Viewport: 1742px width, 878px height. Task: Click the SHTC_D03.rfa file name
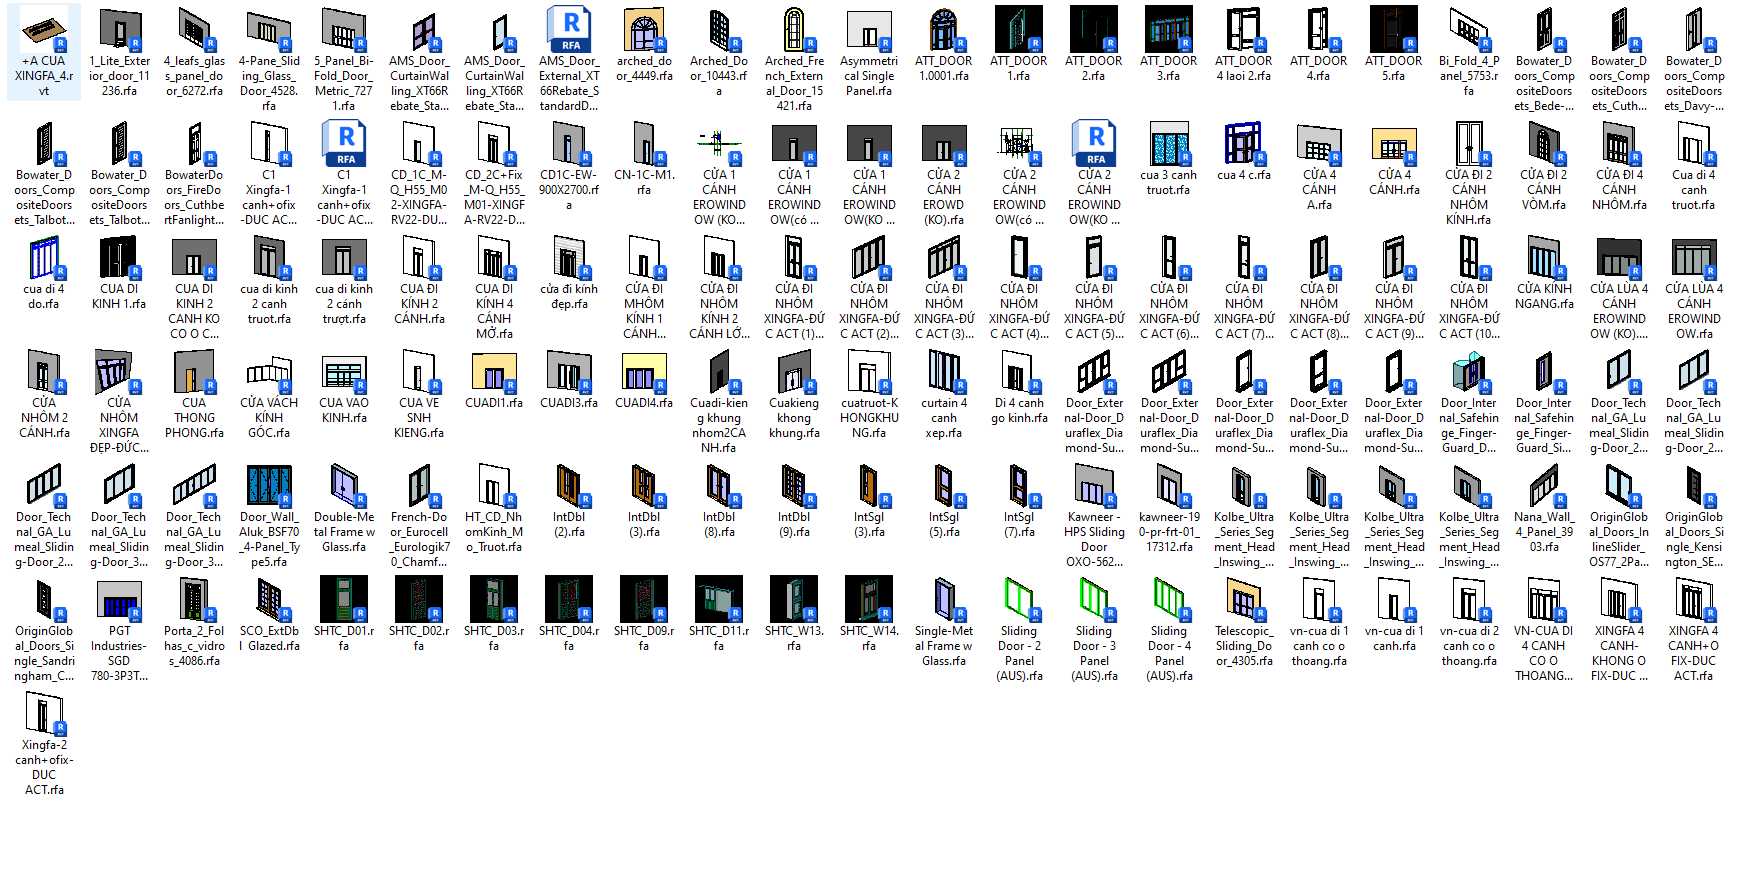click(x=494, y=638)
